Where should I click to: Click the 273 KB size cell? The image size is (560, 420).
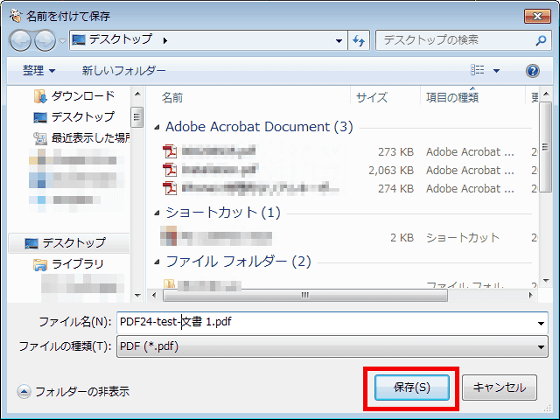coord(396,152)
